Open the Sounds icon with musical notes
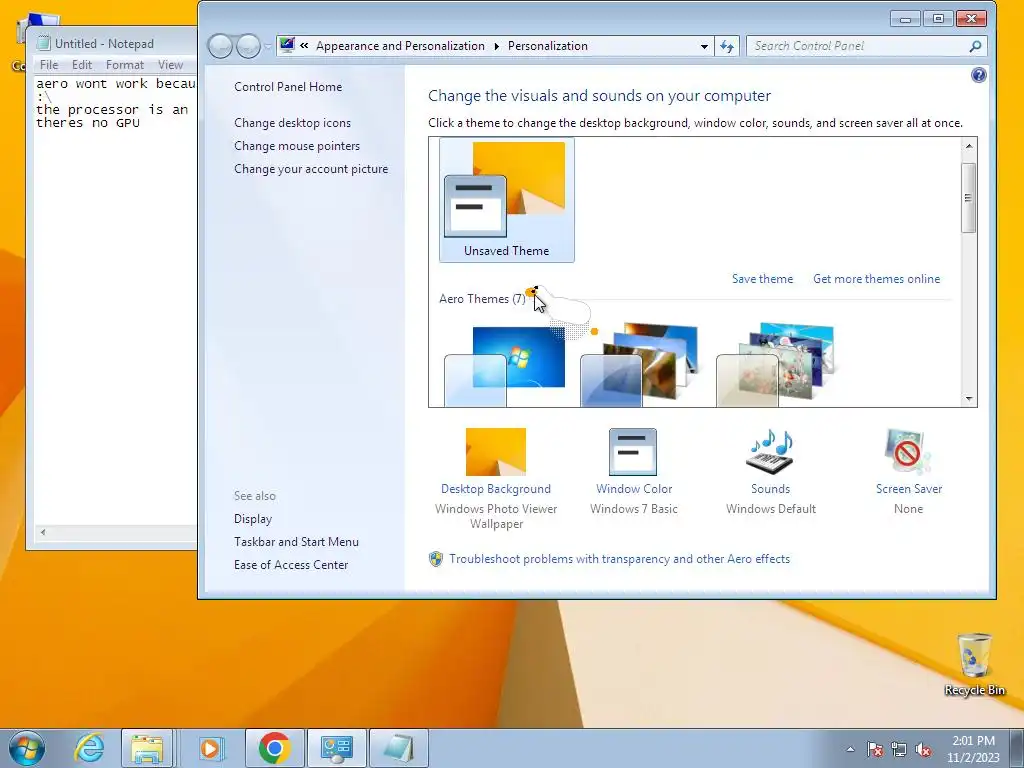This screenshot has width=1024, height=768. click(770, 451)
